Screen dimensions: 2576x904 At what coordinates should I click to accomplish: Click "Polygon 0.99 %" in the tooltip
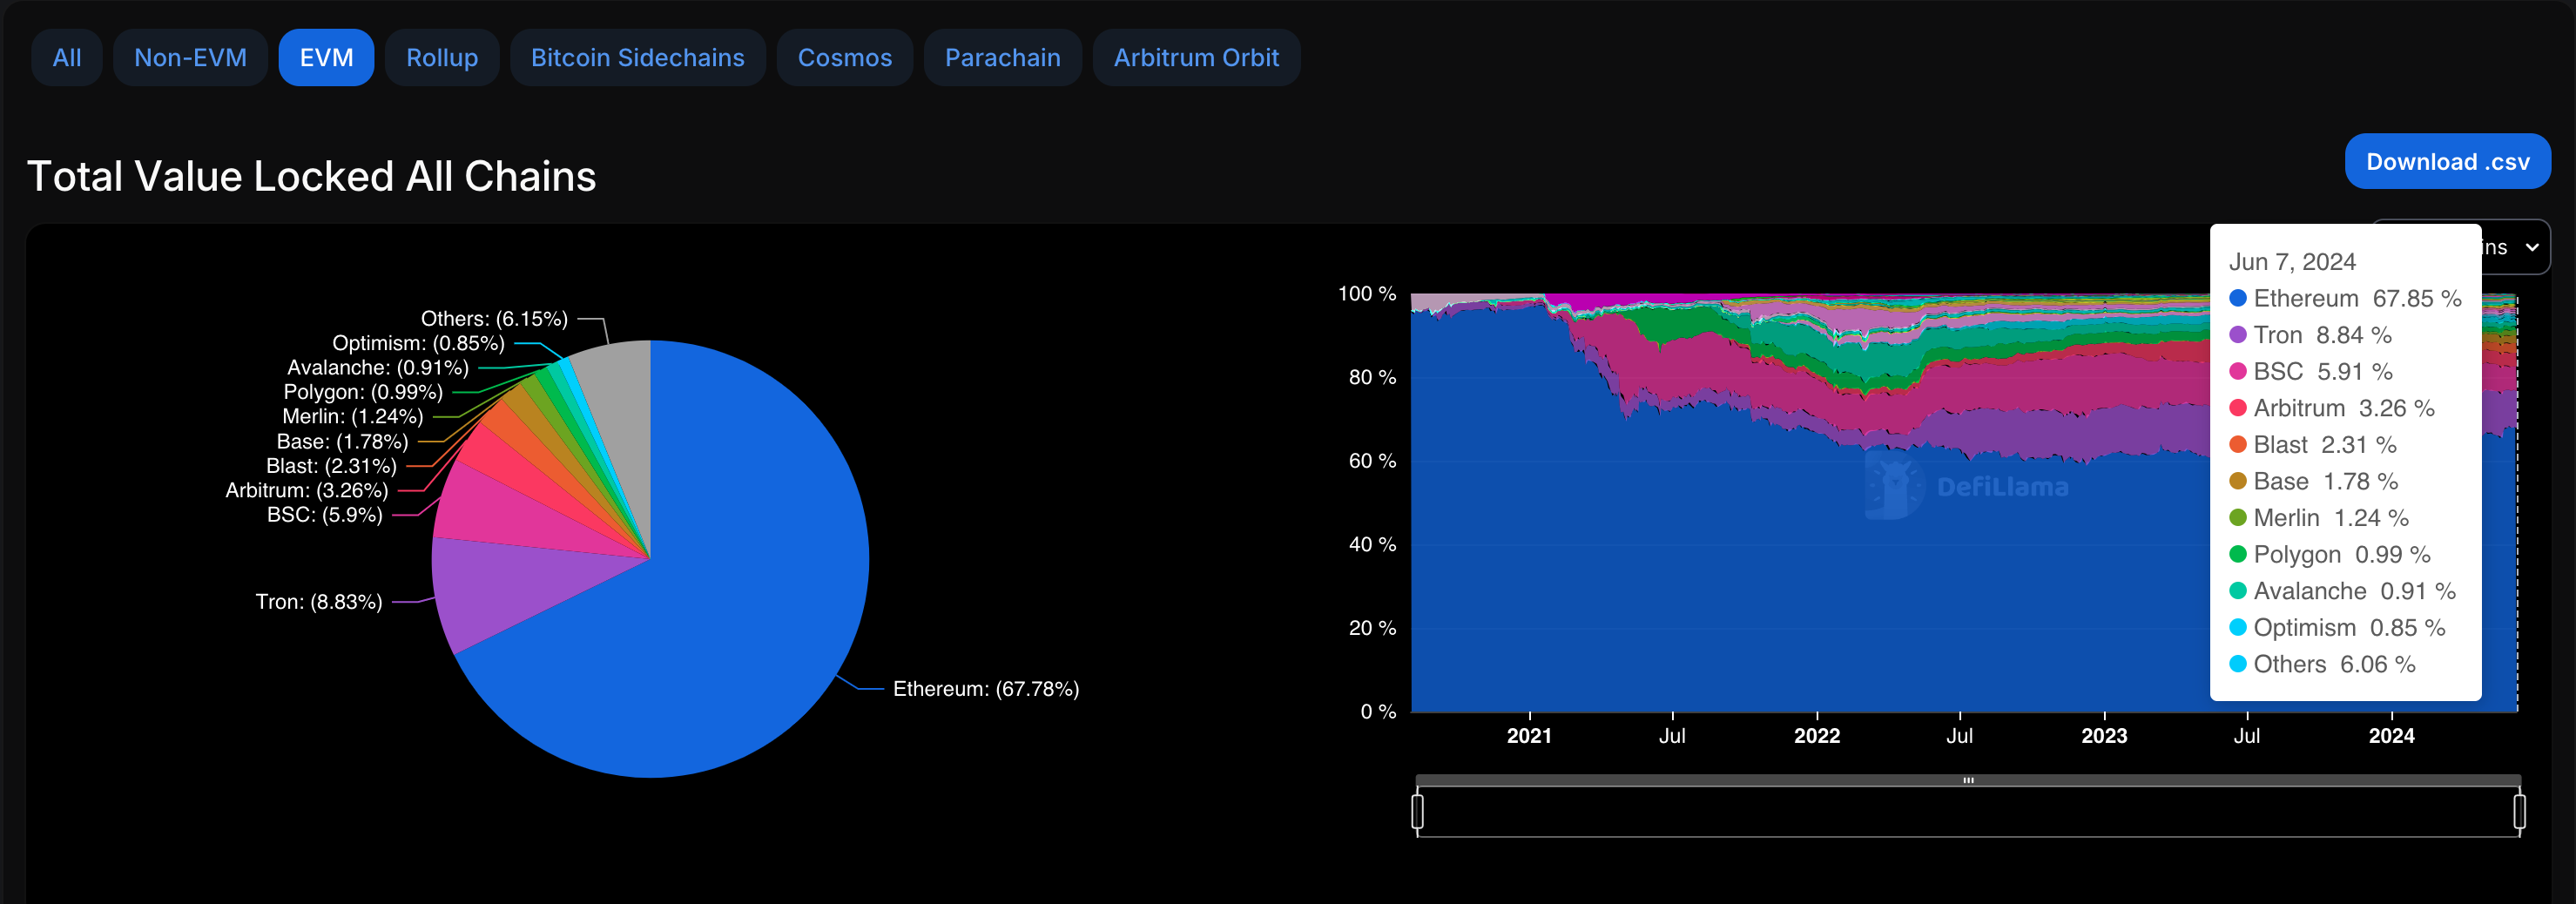(2330, 555)
